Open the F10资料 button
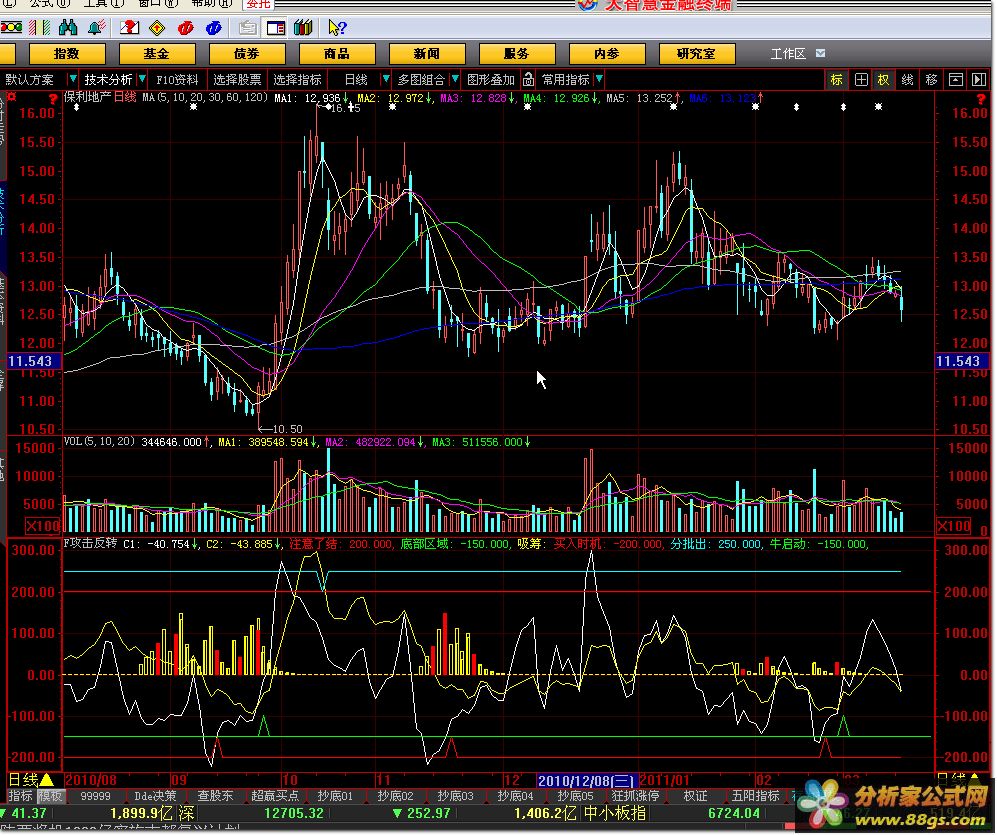This screenshot has height=835, width=997. (177, 79)
